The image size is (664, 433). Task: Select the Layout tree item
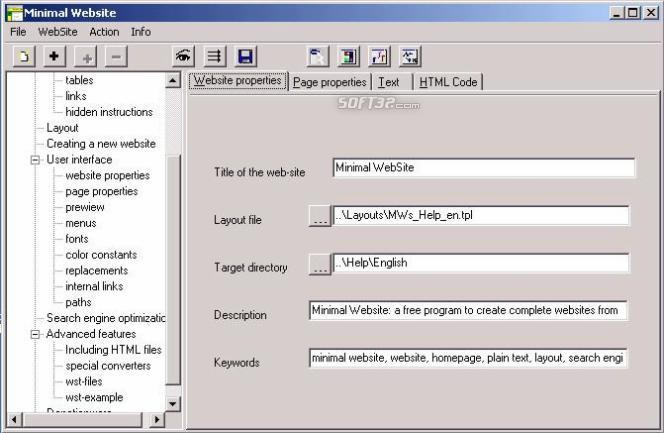click(x=62, y=128)
